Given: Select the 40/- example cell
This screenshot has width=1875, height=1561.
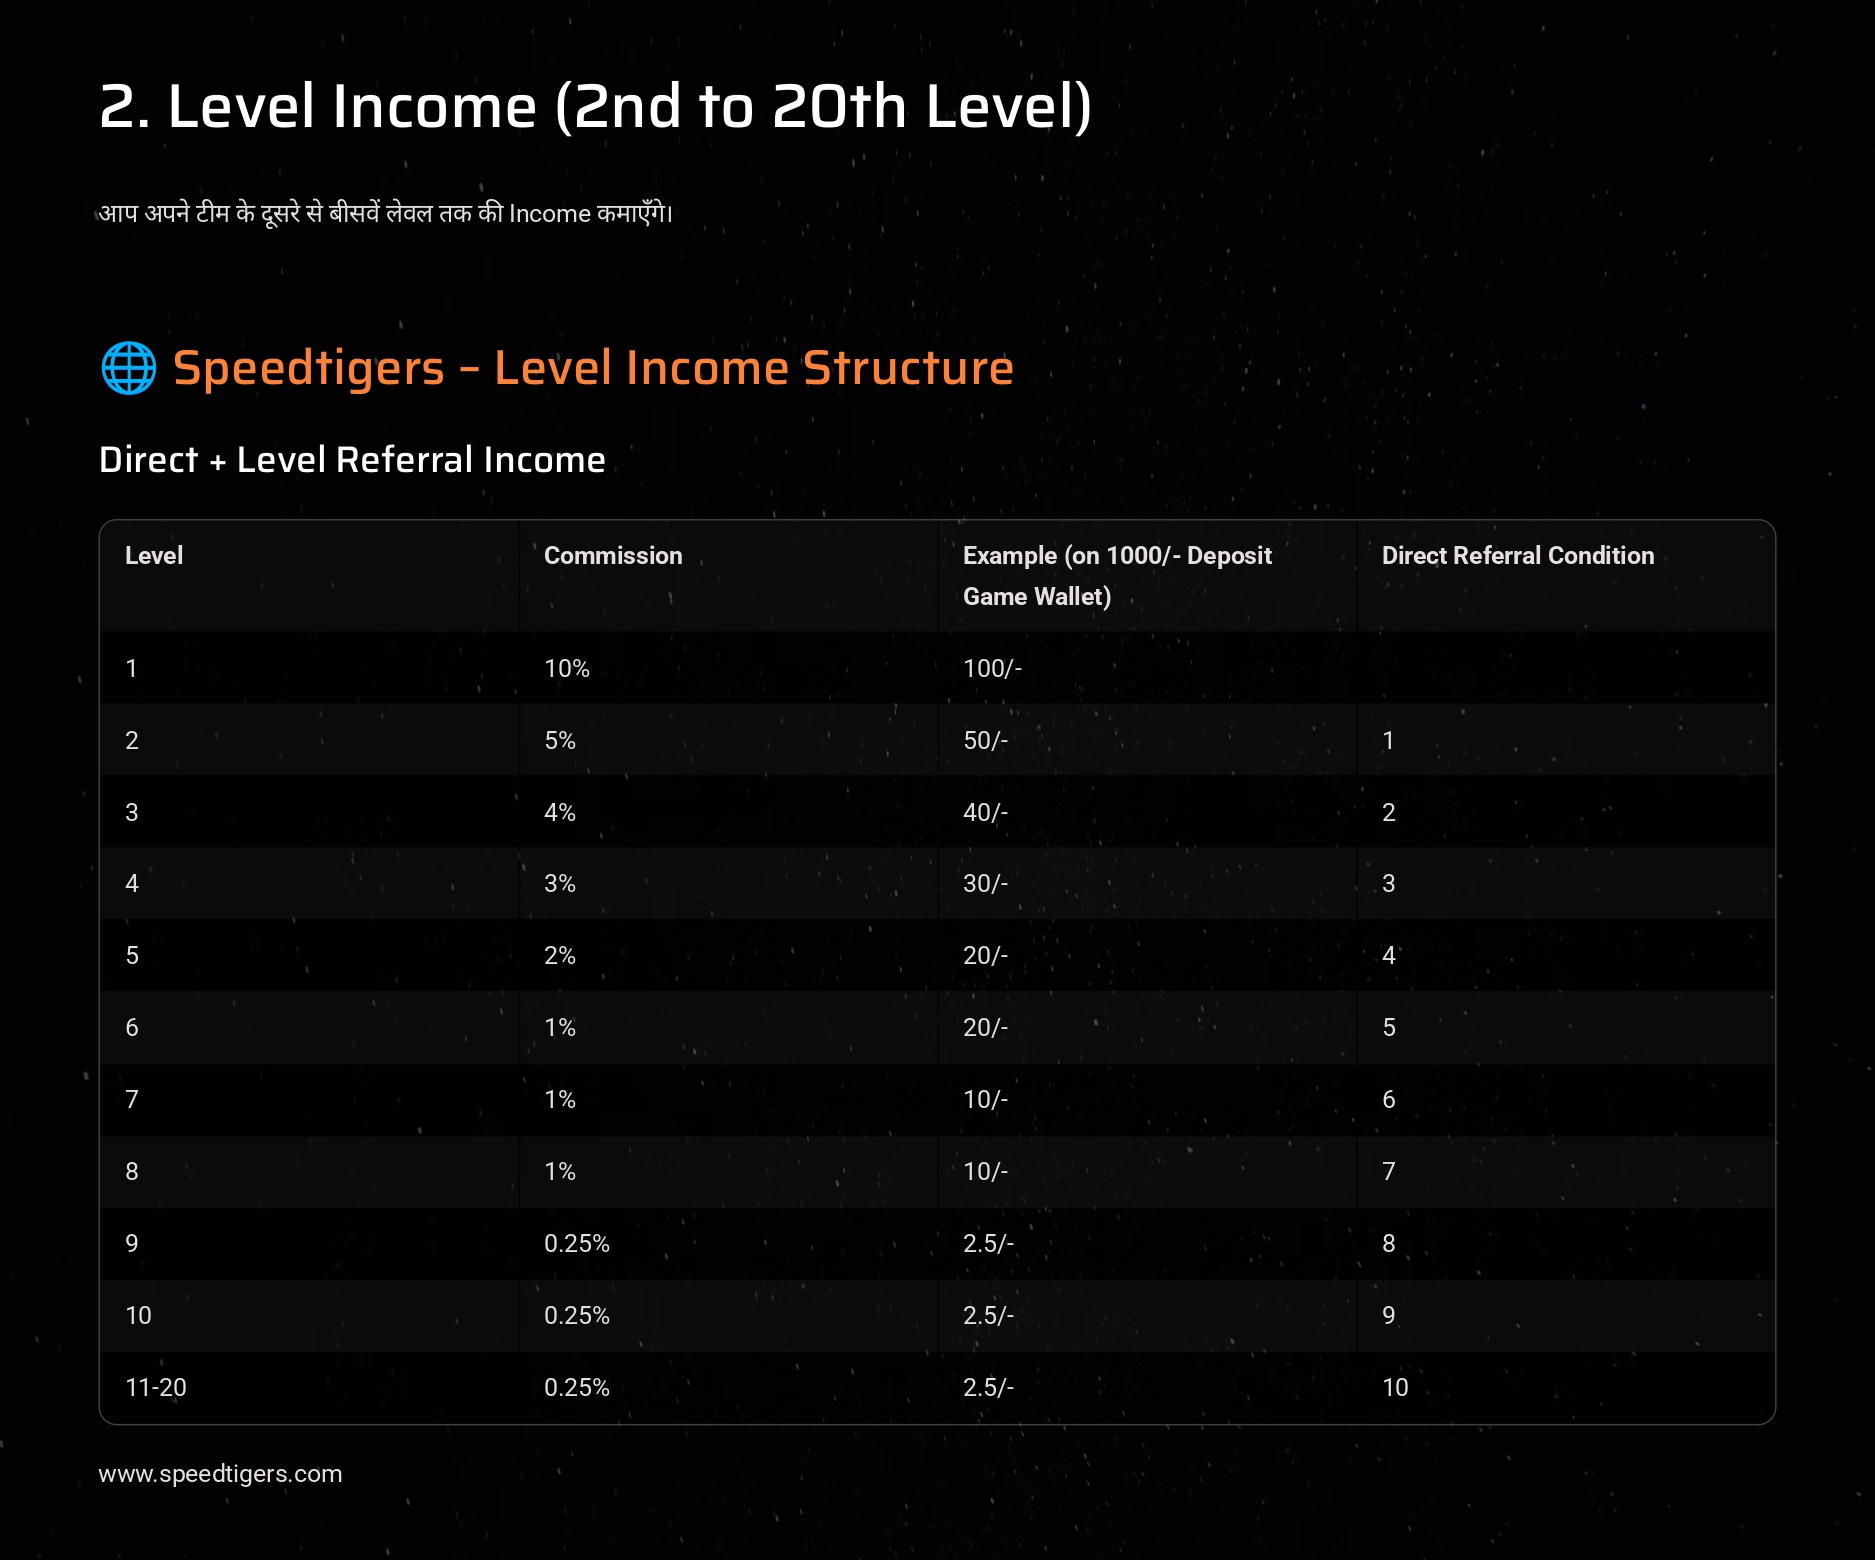Looking at the screenshot, I should (985, 813).
